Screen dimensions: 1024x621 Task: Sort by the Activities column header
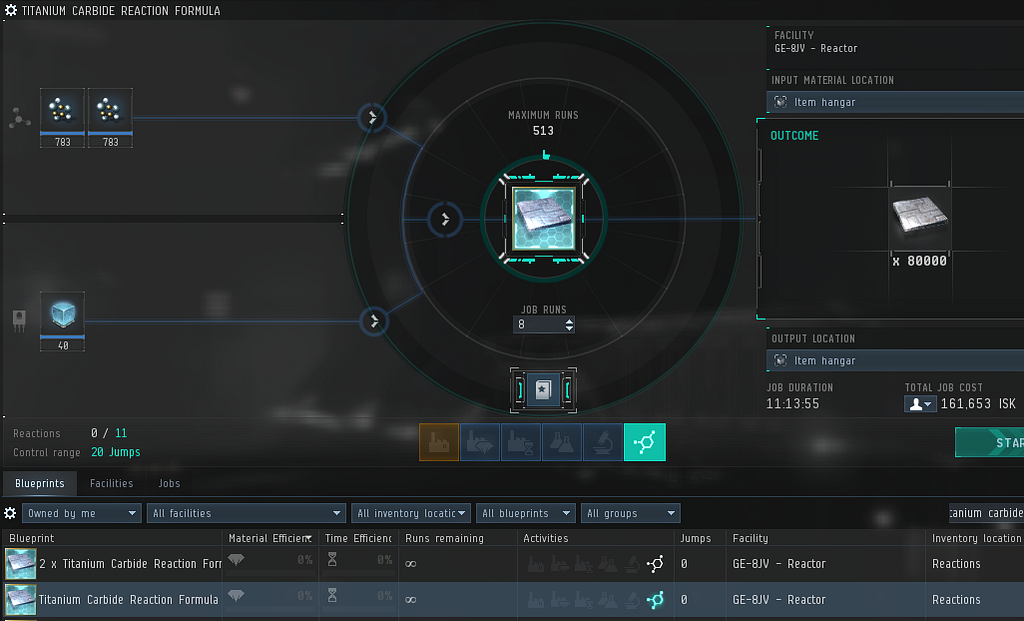tap(596, 538)
